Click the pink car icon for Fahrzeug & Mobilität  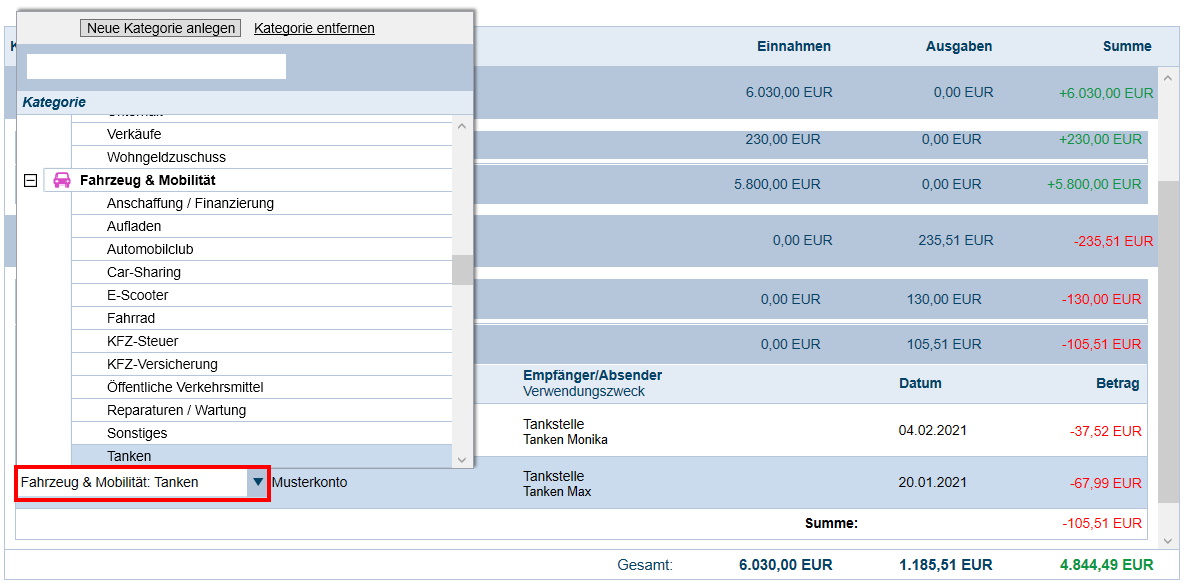[x=62, y=180]
